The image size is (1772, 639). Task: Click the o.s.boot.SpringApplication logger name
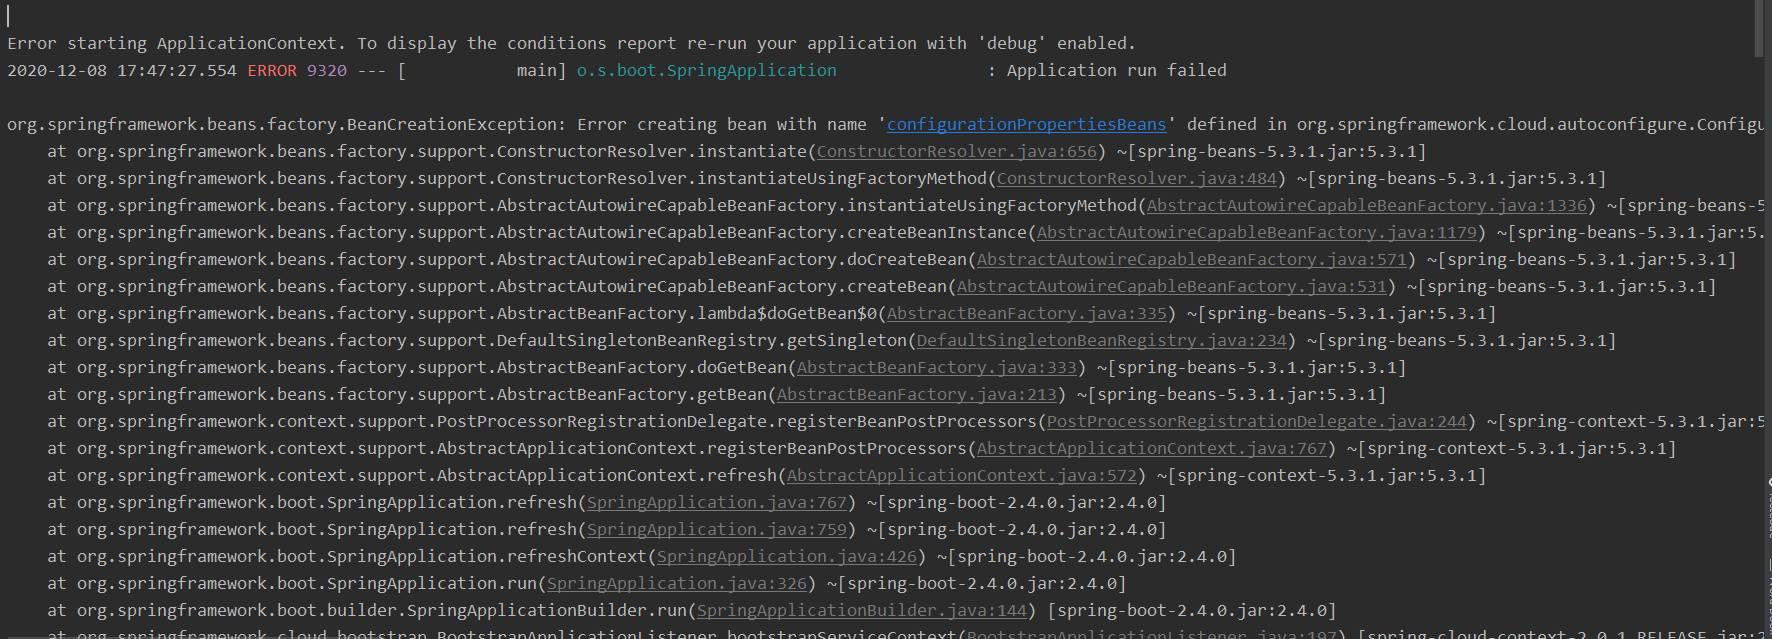[x=706, y=70]
